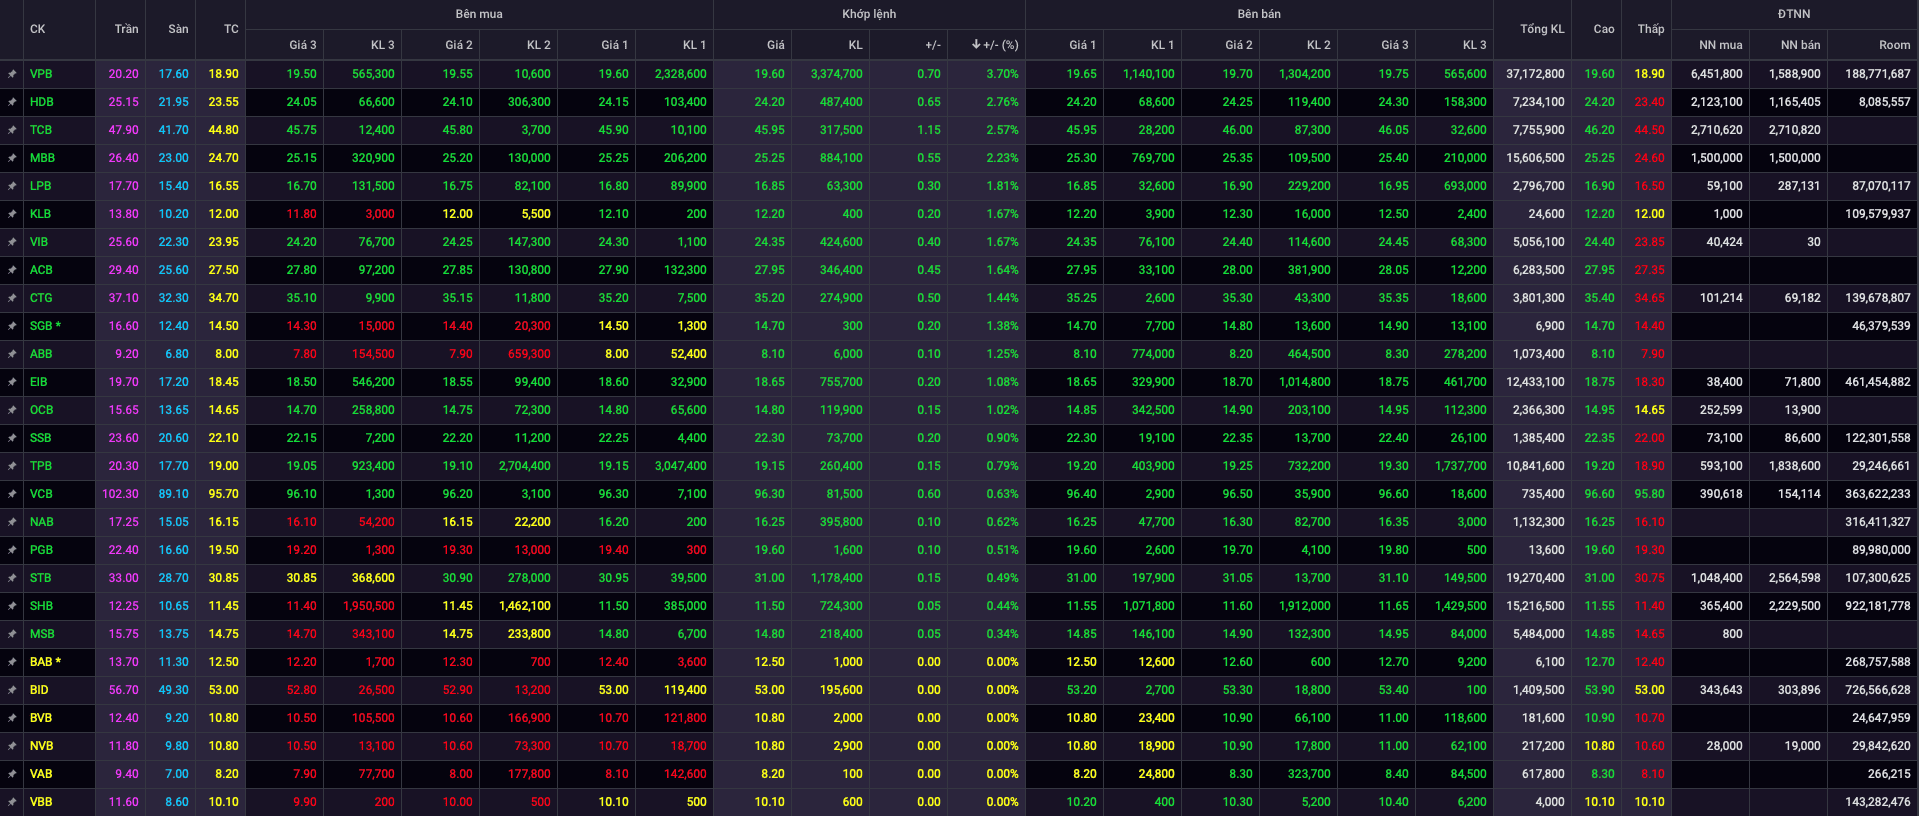Click the Room column header
The width and height of the screenshot is (1919, 816).
(x=1894, y=45)
